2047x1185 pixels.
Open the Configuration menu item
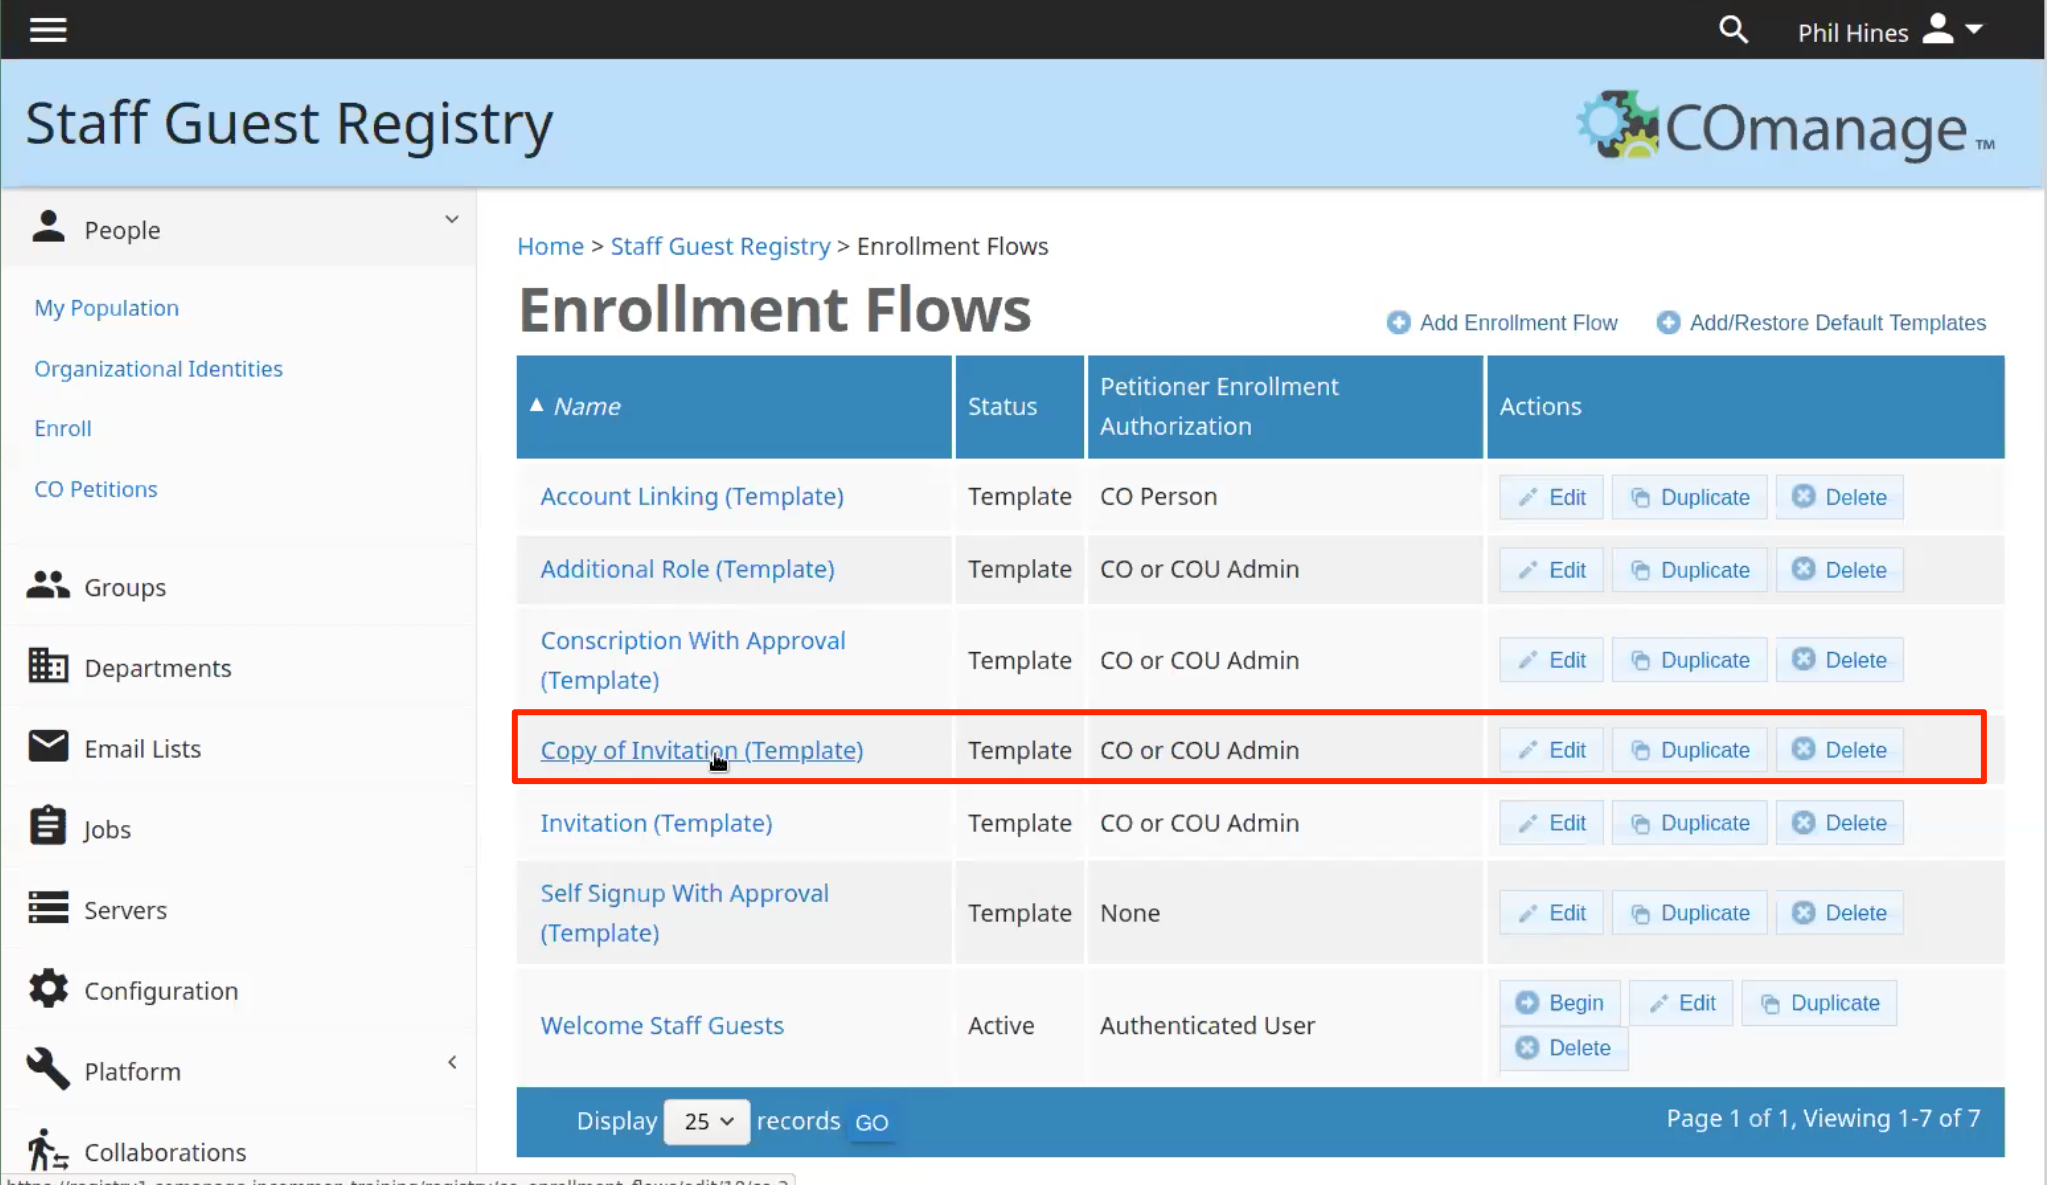pyautogui.click(x=161, y=991)
